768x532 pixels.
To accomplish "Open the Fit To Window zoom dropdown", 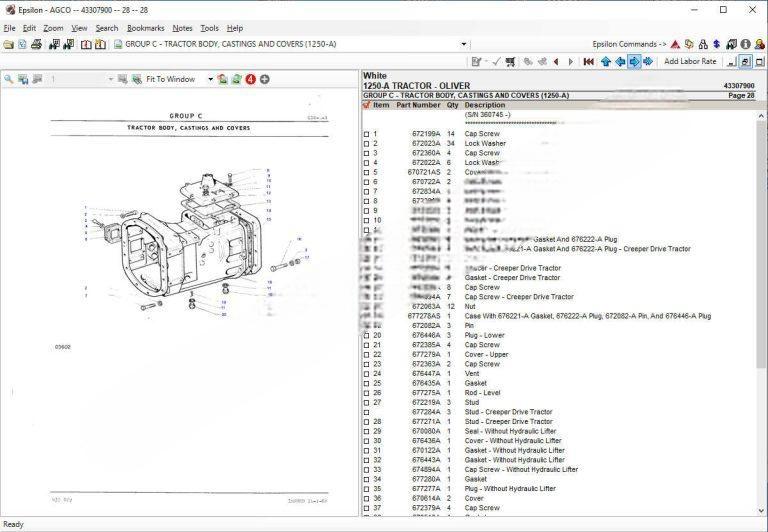I will tap(211, 79).
